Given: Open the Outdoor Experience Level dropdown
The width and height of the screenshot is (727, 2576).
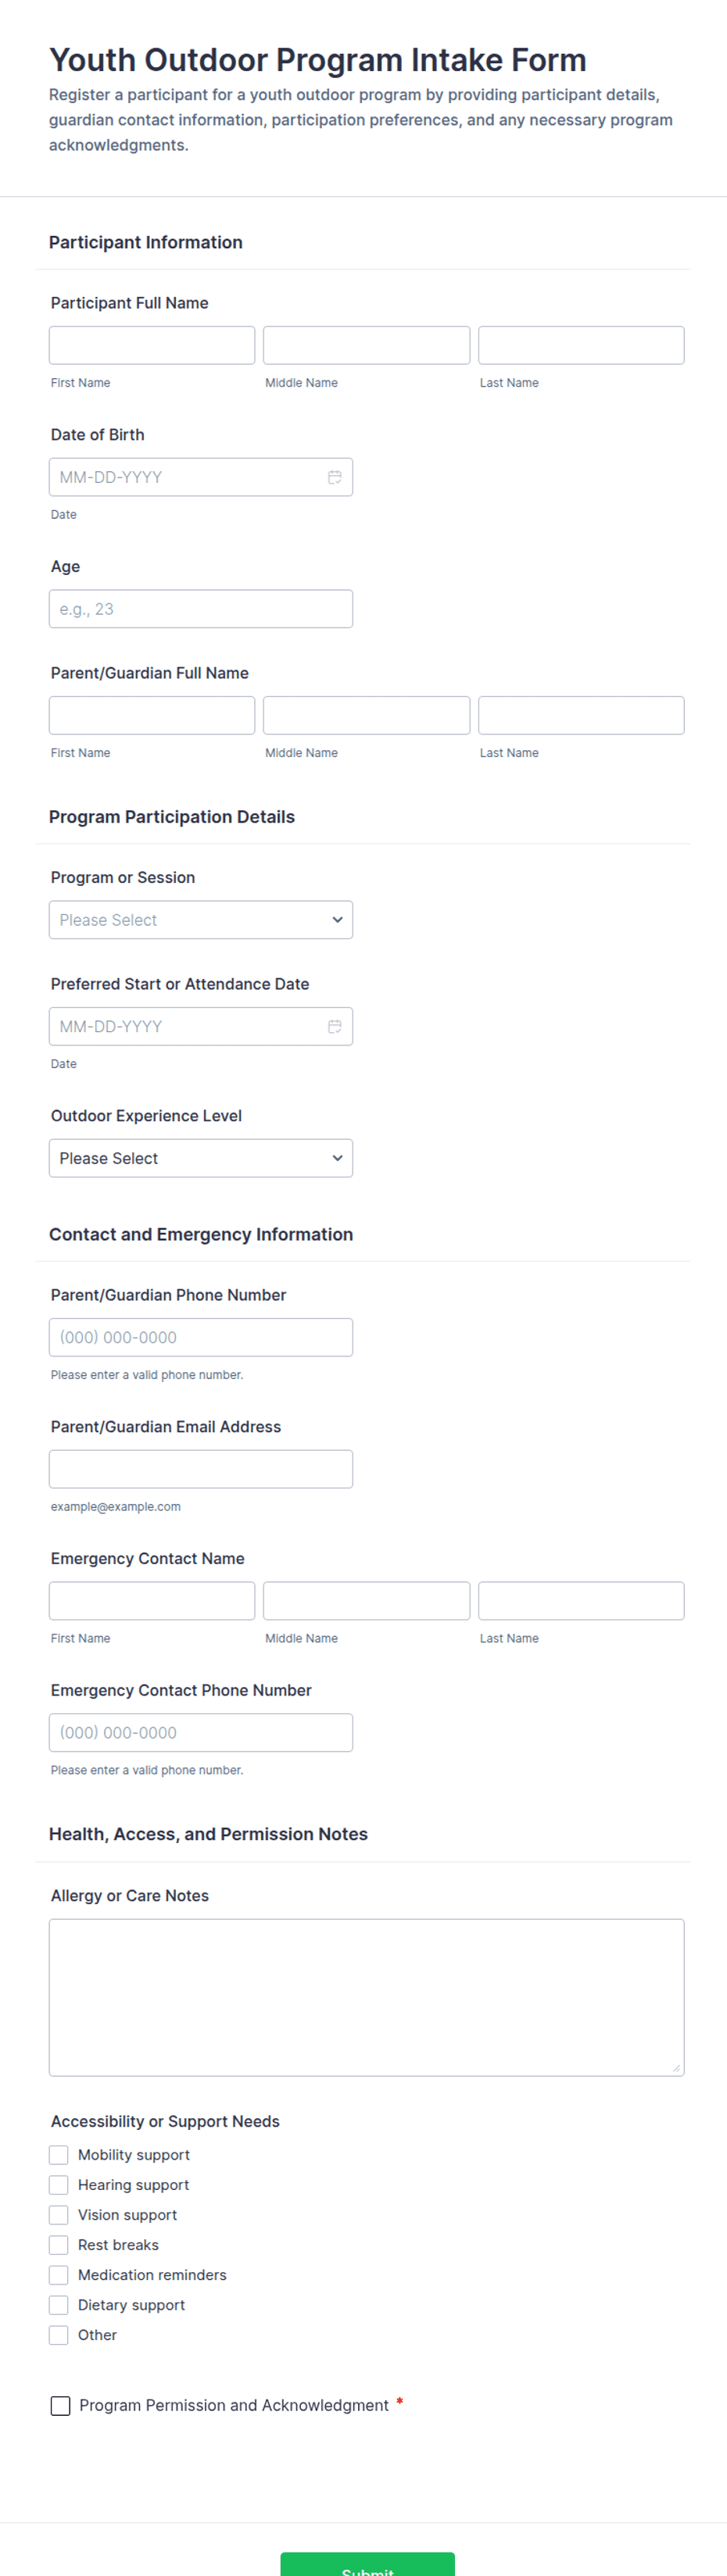Looking at the screenshot, I should point(201,1158).
